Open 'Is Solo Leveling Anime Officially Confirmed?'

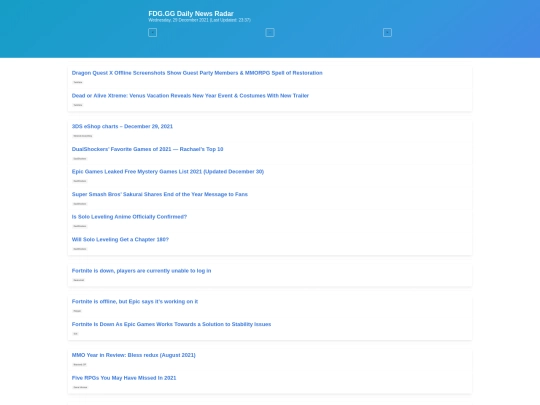click(129, 217)
